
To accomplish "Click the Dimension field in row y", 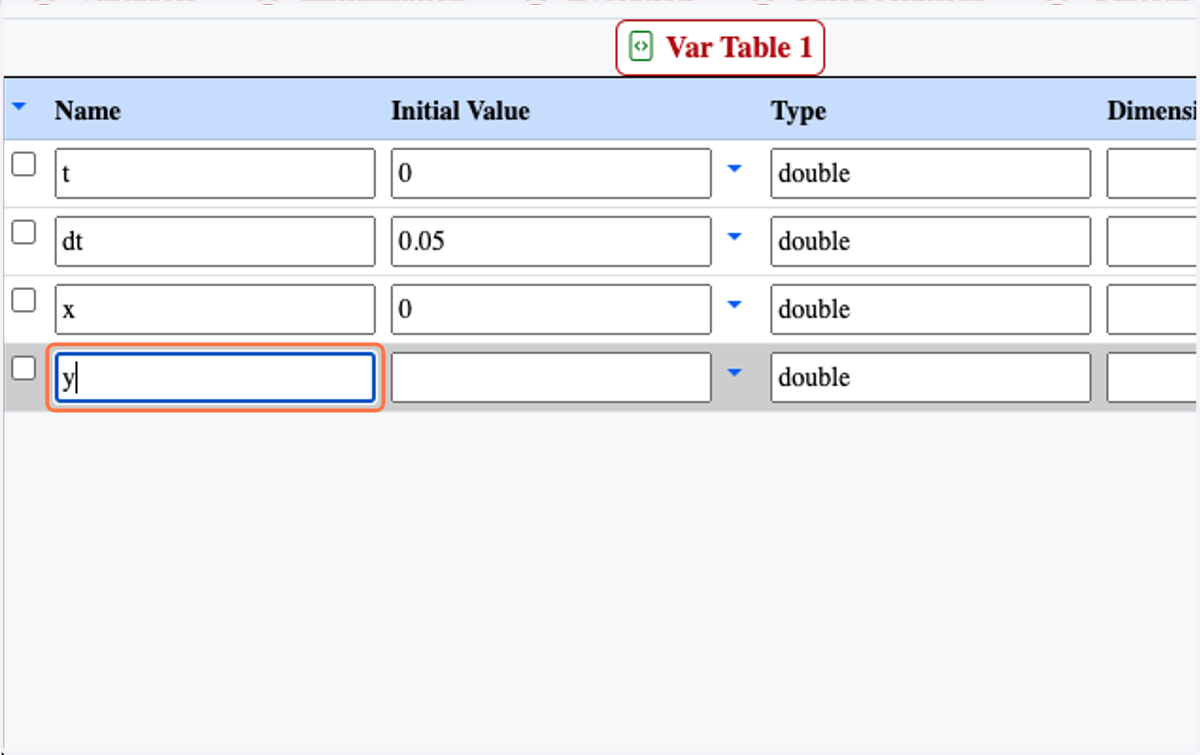I will [1153, 377].
